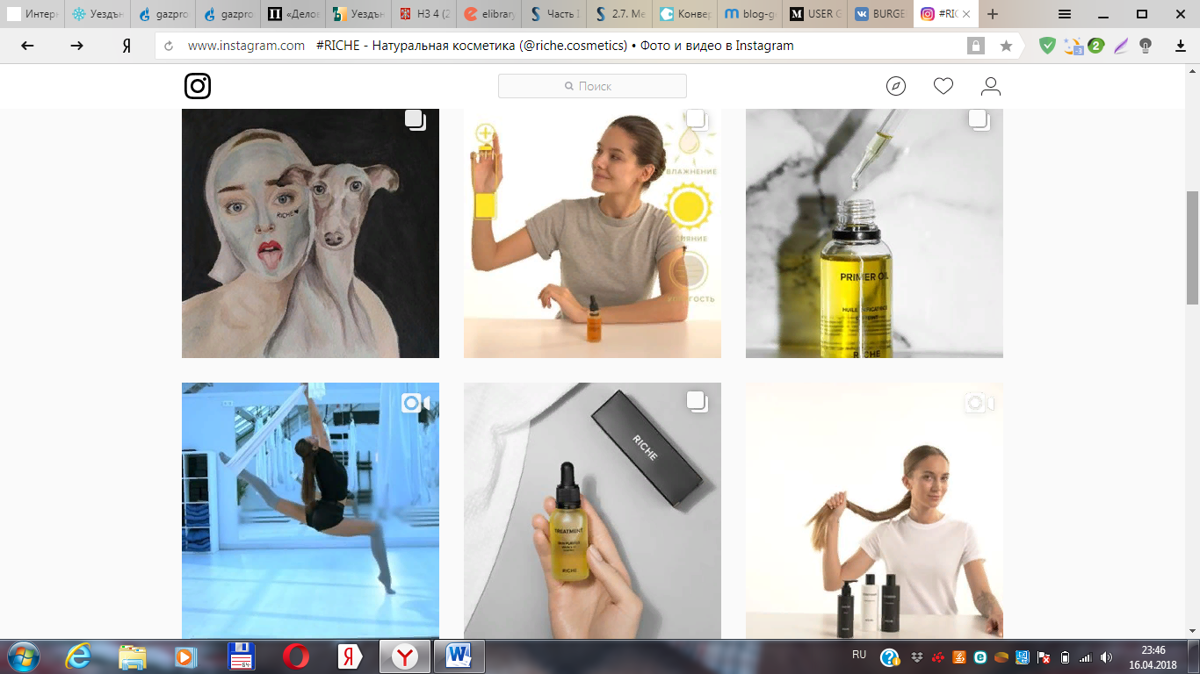
Task: Click the browser forward arrow
Action: 77,45
